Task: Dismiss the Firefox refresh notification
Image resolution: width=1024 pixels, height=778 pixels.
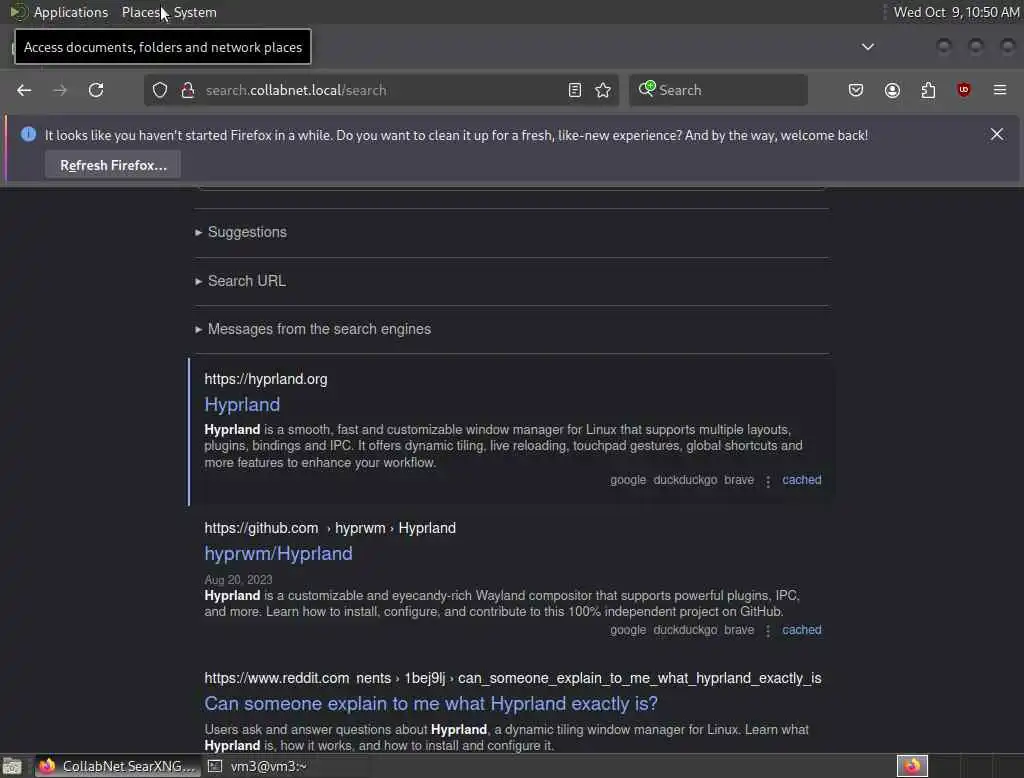Action: (x=997, y=134)
